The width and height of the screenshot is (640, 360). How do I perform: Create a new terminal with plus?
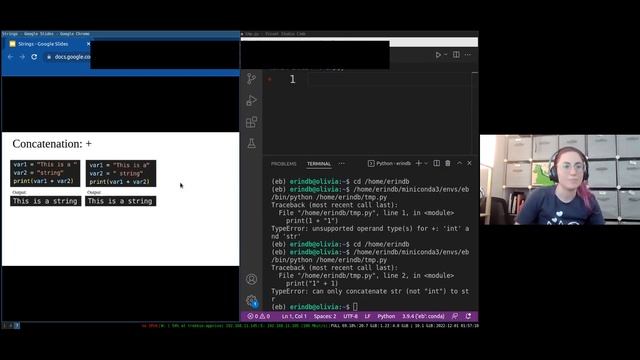click(x=418, y=163)
